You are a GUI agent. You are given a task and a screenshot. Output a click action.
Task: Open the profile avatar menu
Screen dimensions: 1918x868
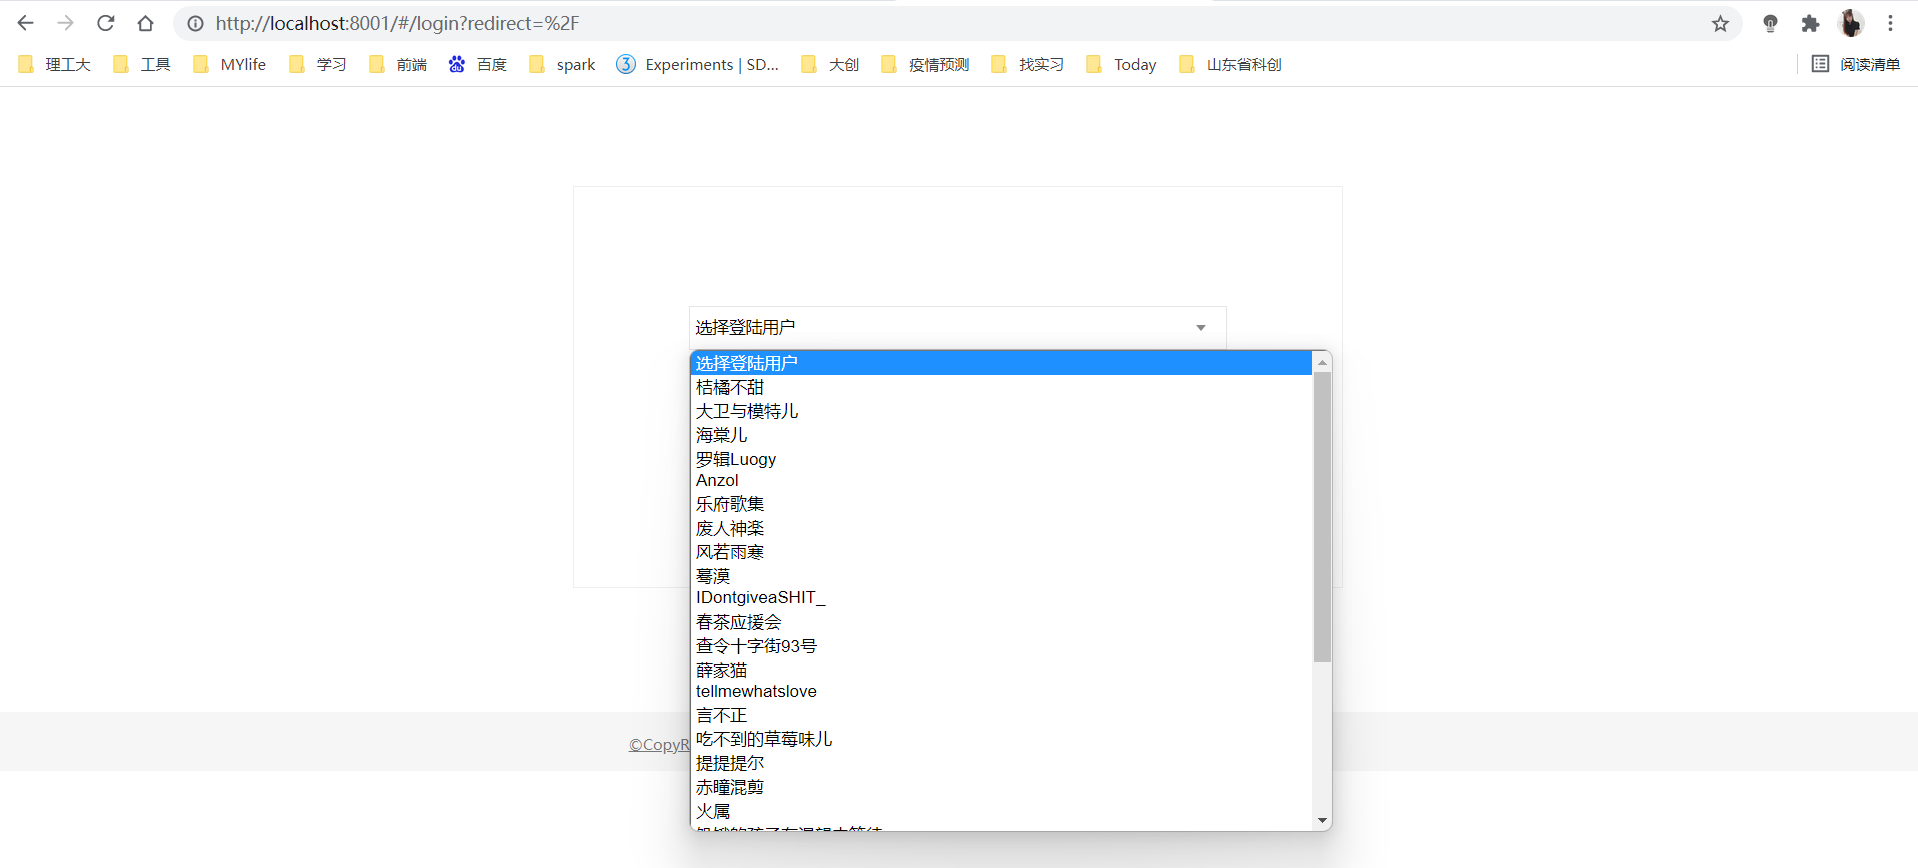(1851, 23)
